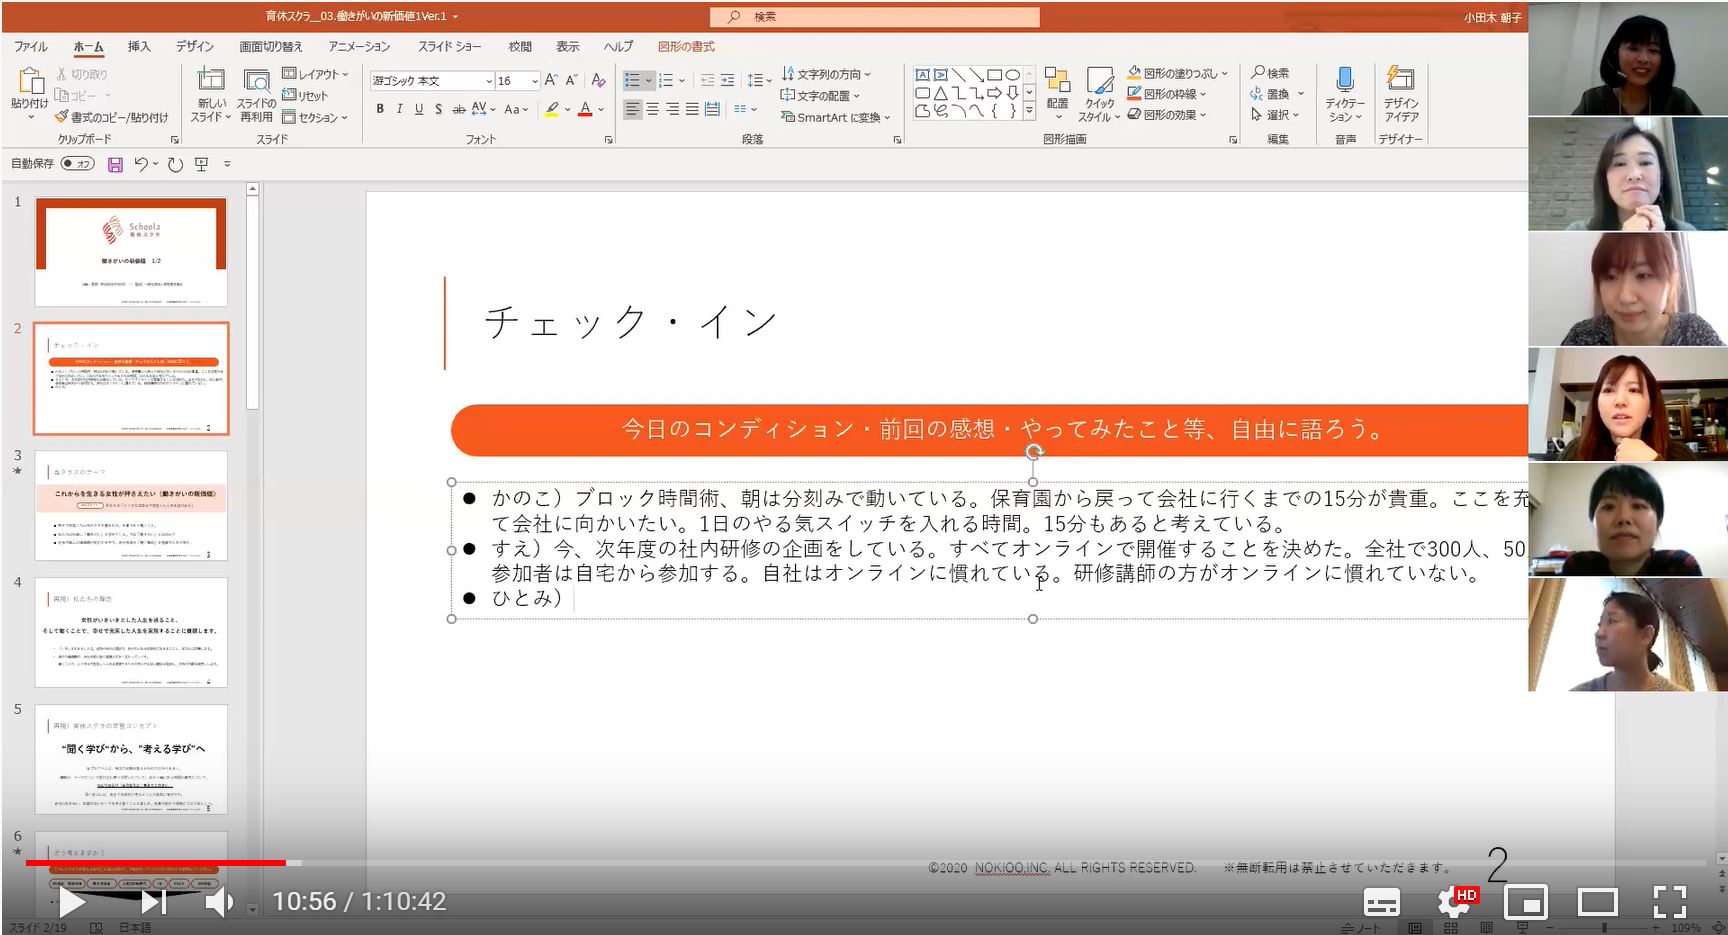Click the Reset (リセット) slide button

[305, 96]
